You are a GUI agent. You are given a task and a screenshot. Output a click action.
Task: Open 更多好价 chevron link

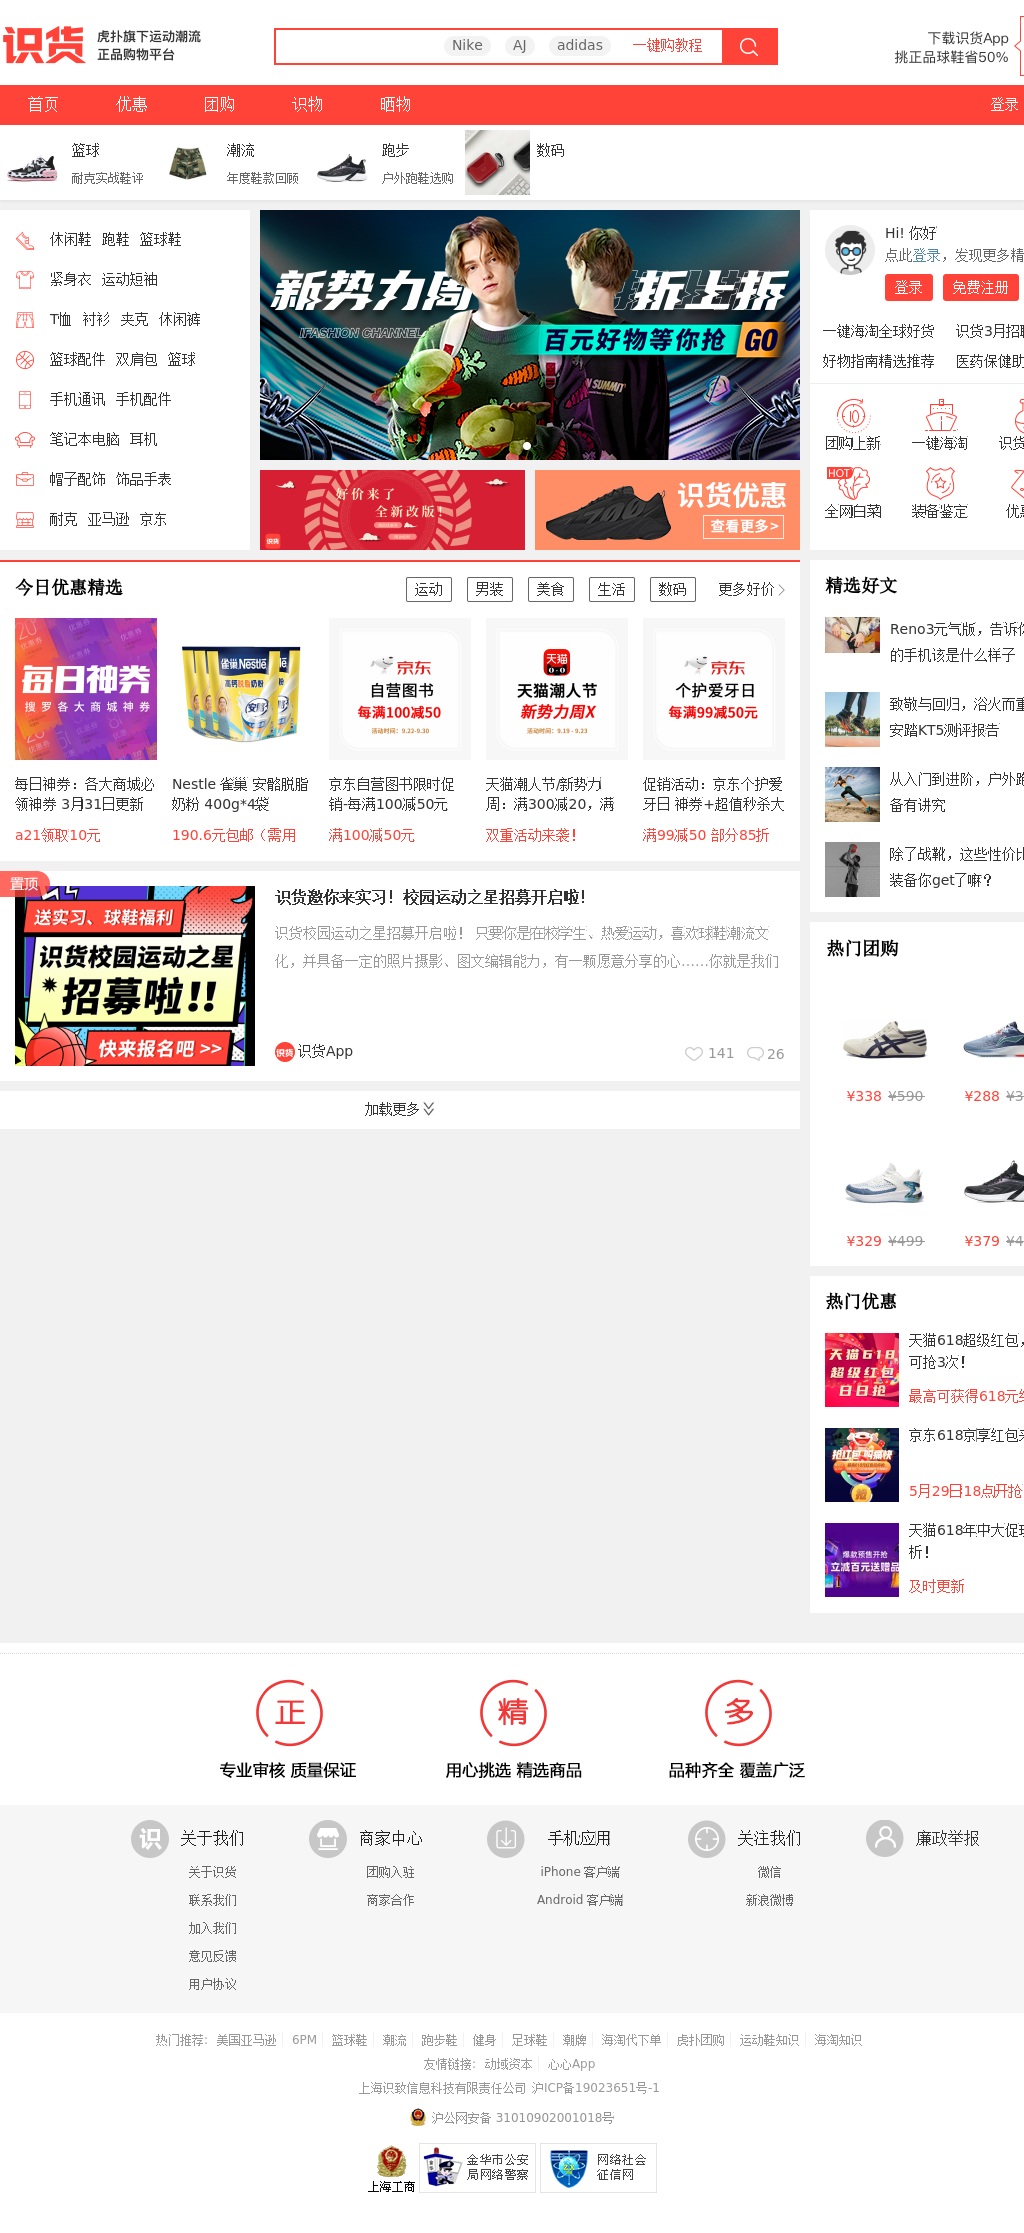[751, 590]
